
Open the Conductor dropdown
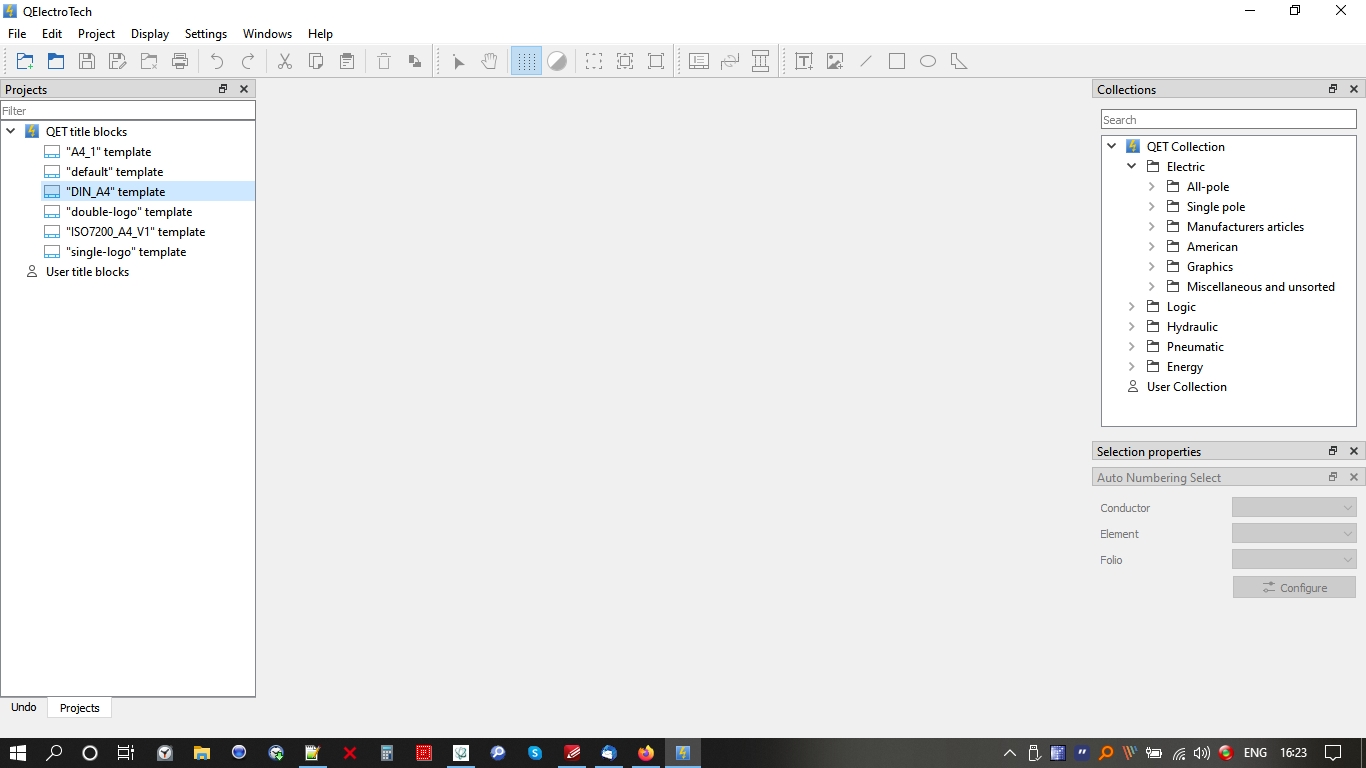pyautogui.click(x=1294, y=508)
